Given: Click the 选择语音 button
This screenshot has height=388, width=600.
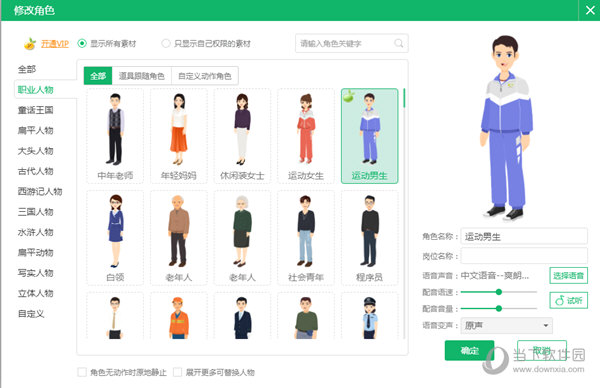Looking at the screenshot, I should click(568, 276).
